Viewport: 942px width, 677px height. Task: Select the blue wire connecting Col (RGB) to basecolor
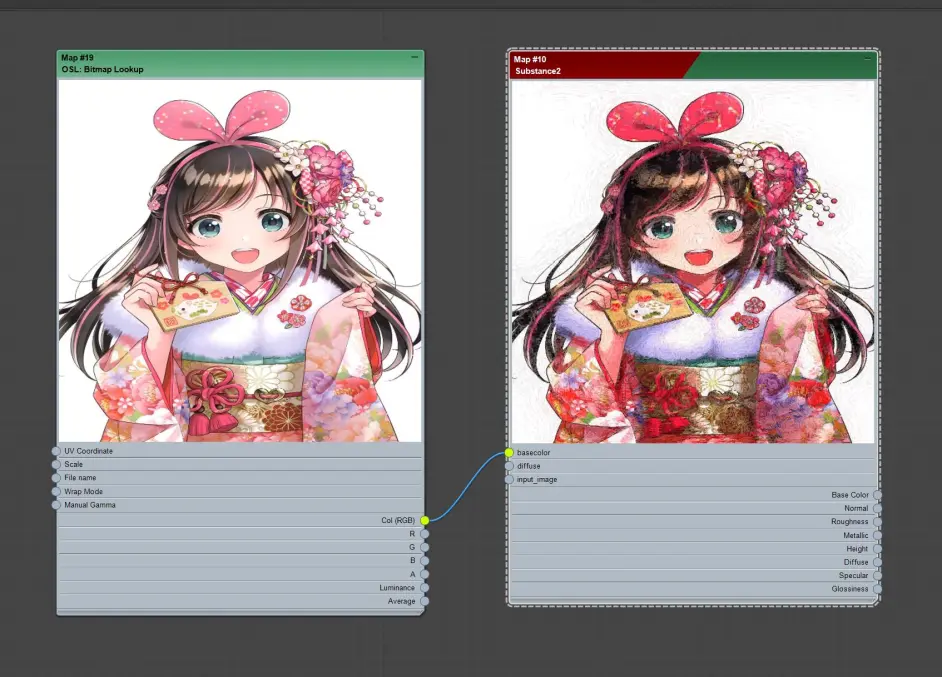coord(466,488)
